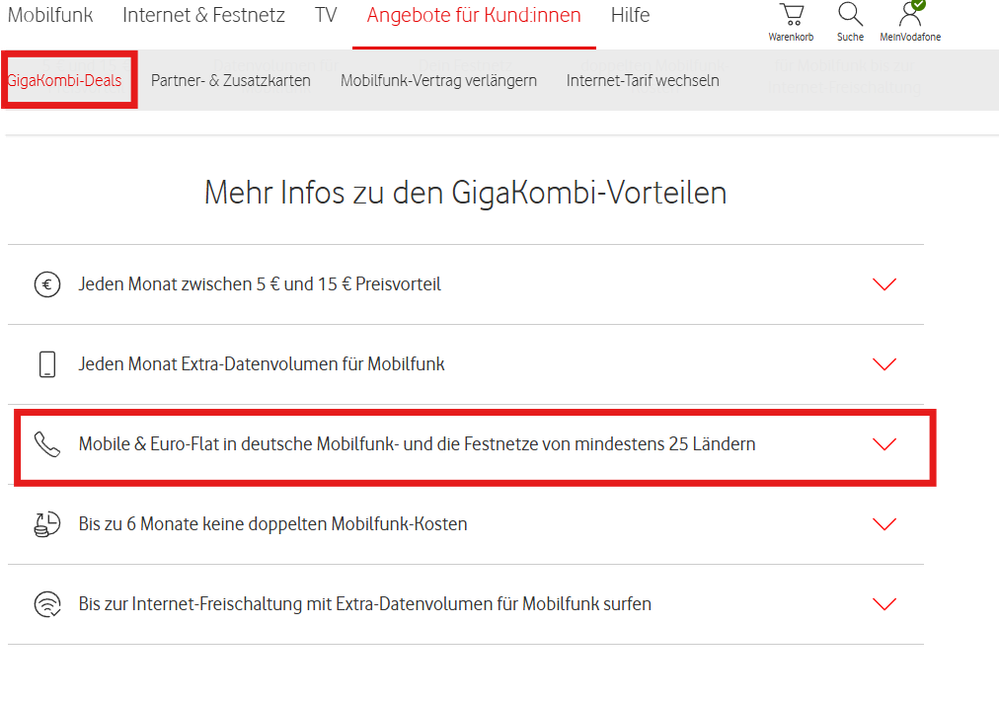
Task: Click the smartphone icon beside Extra-Datenvolumen row
Action: pyautogui.click(x=47, y=364)
